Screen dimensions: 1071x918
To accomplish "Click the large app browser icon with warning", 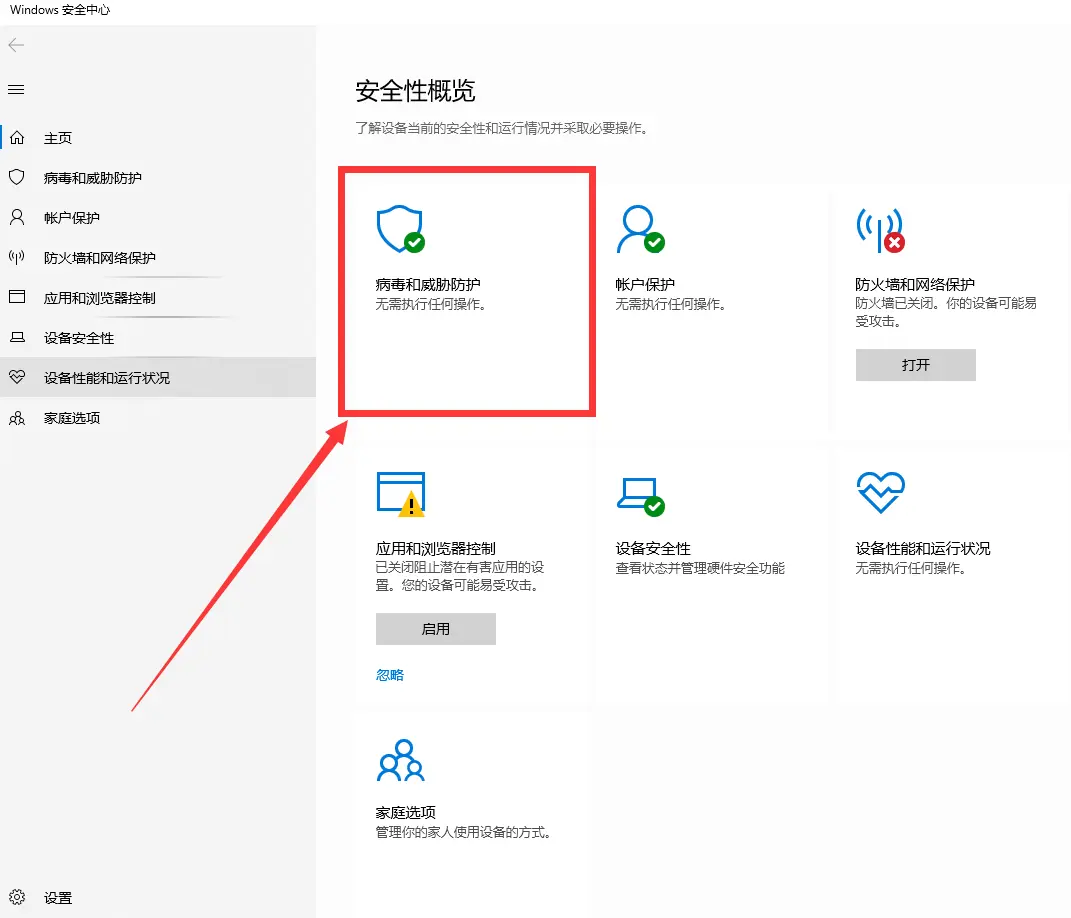I will [401, 494].
